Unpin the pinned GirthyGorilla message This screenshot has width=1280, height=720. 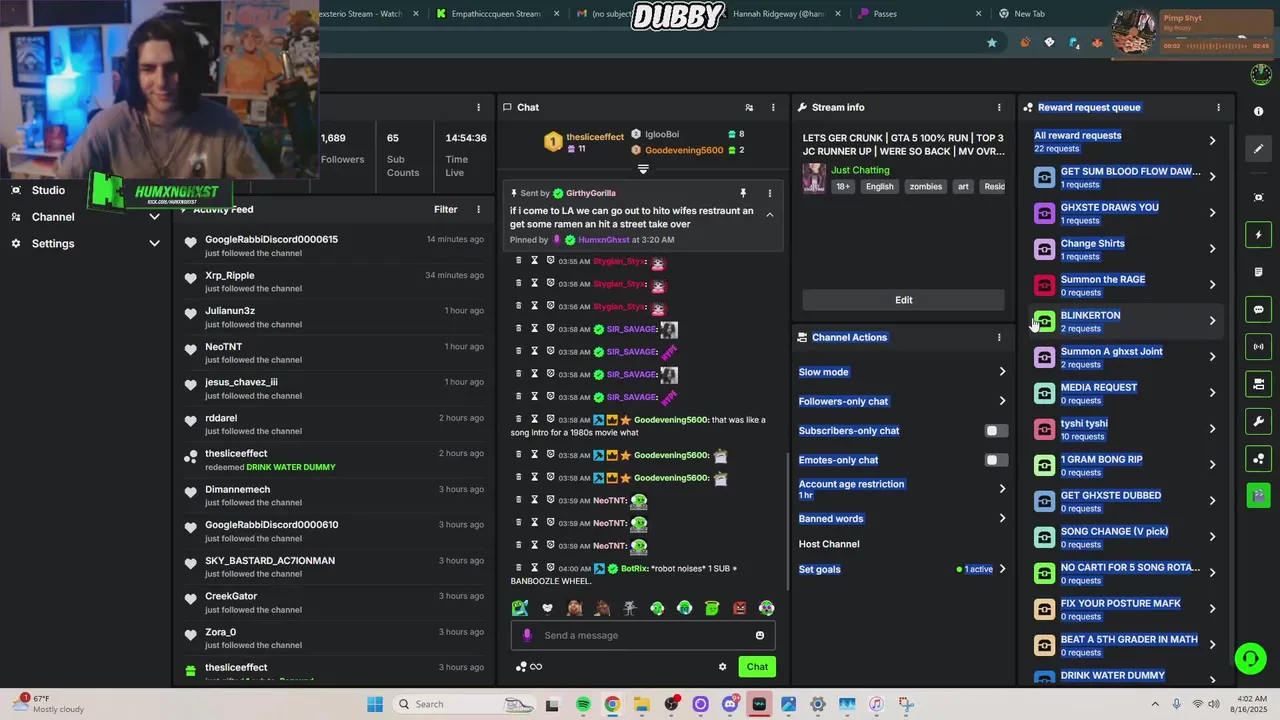(x=743, y=193)
